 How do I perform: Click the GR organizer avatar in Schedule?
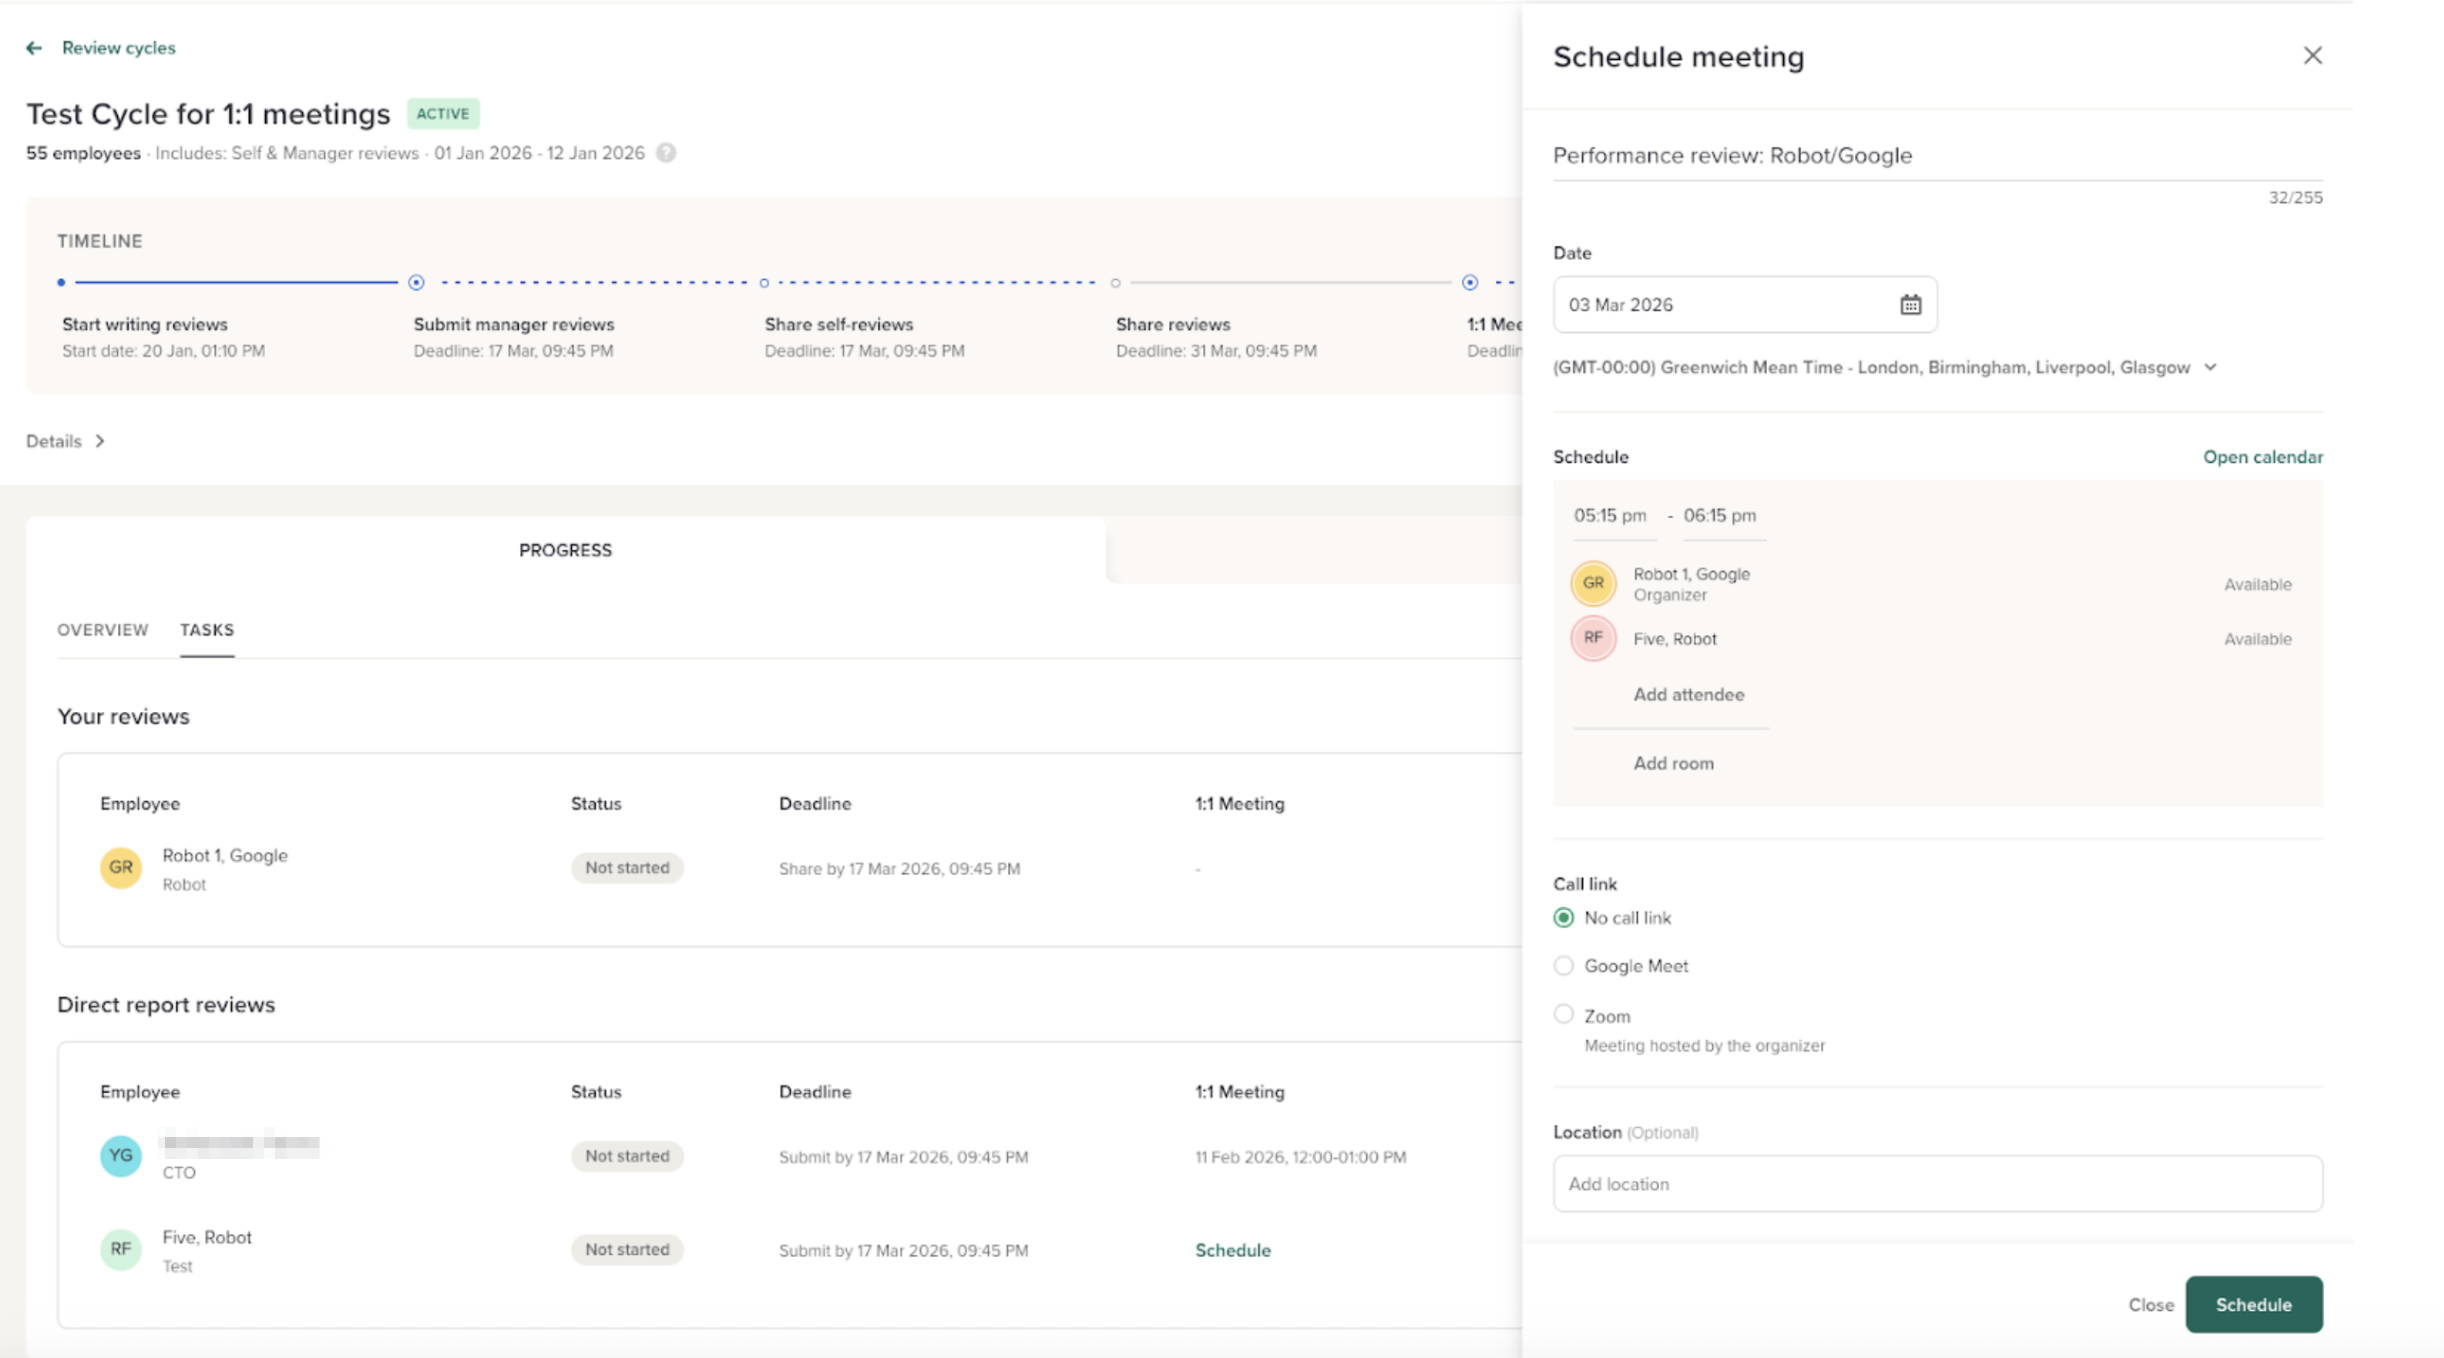[1593, 583]
